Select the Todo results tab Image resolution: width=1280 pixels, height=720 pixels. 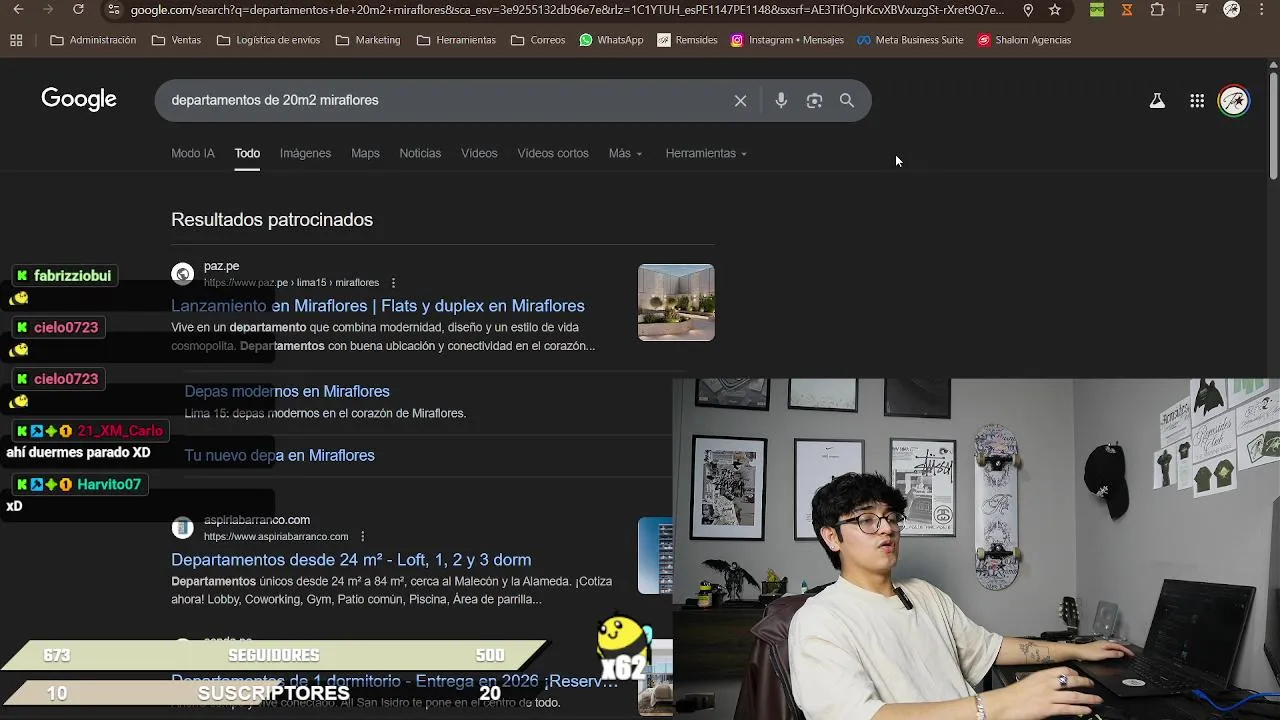click(247, 153)
